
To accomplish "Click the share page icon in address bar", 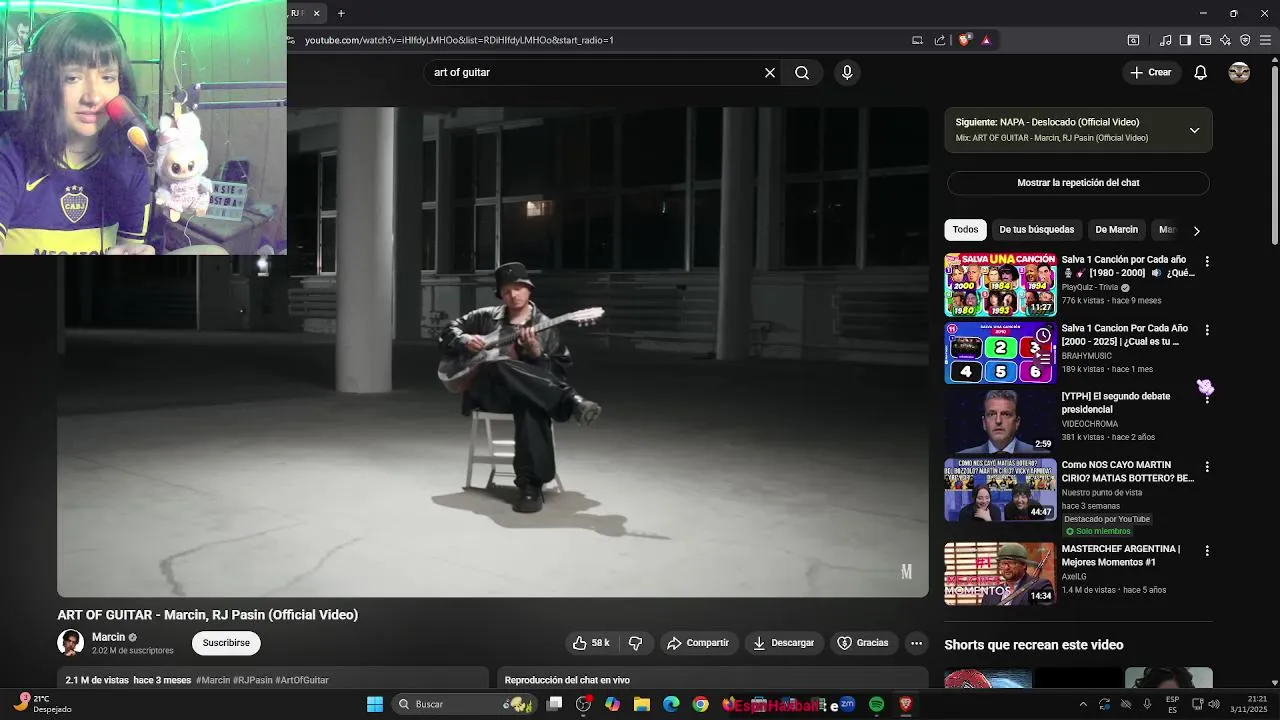I will point(940,40).
